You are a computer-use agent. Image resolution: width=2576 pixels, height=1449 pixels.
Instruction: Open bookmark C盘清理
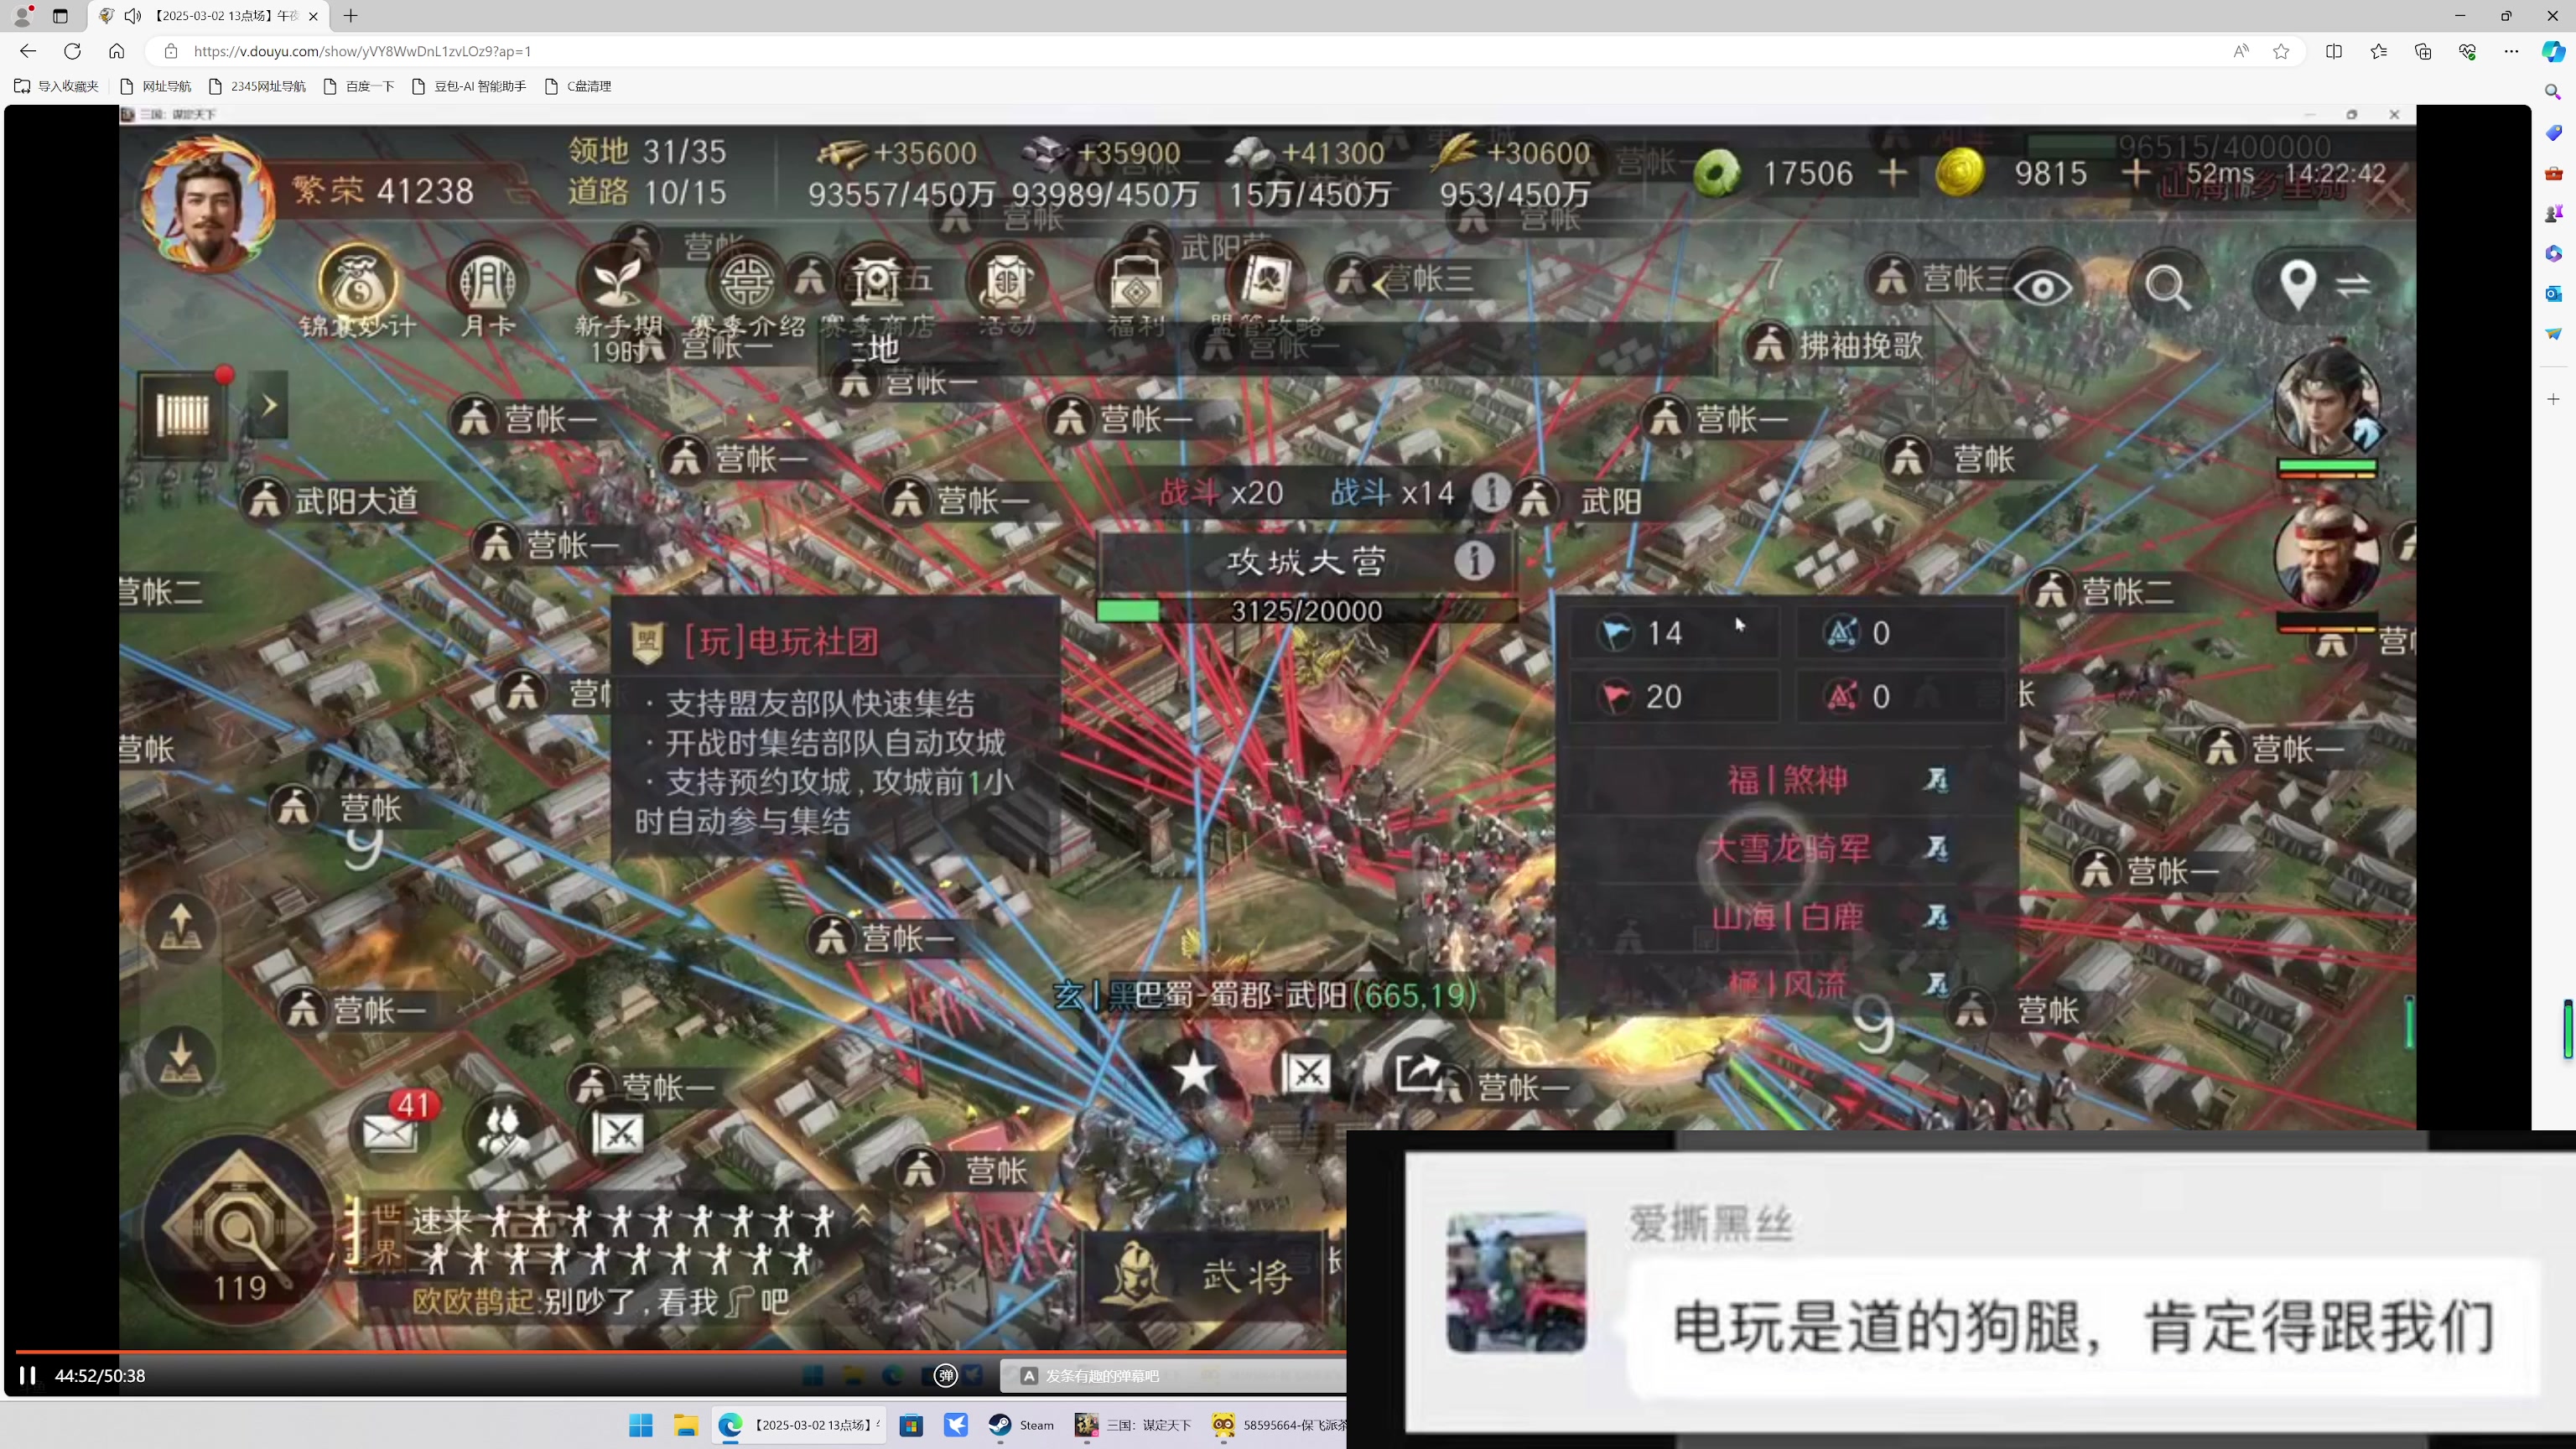(x=579, y=86)
